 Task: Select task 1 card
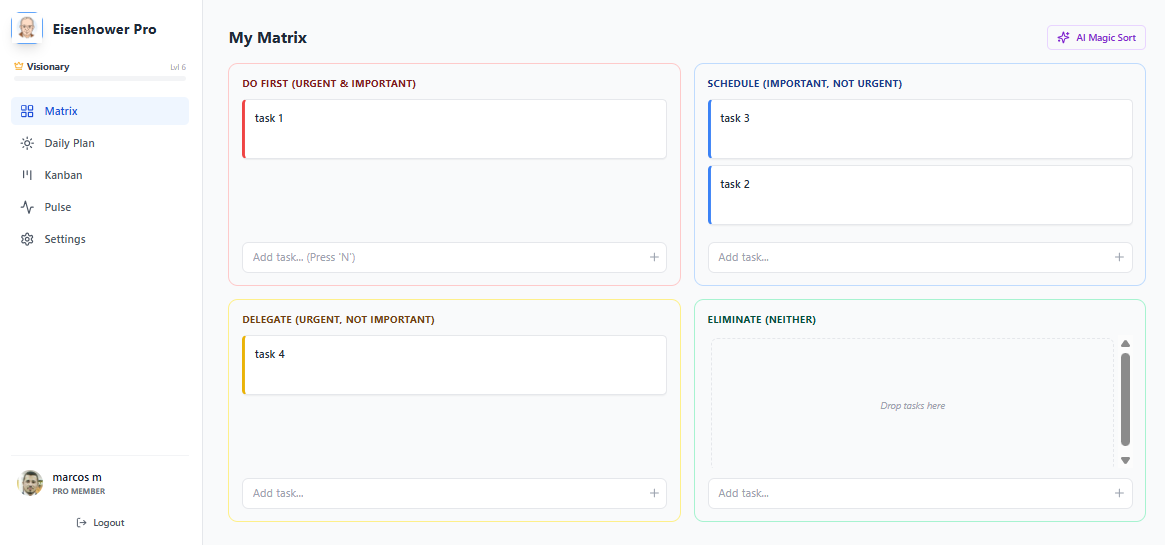(x=454, y=129)
